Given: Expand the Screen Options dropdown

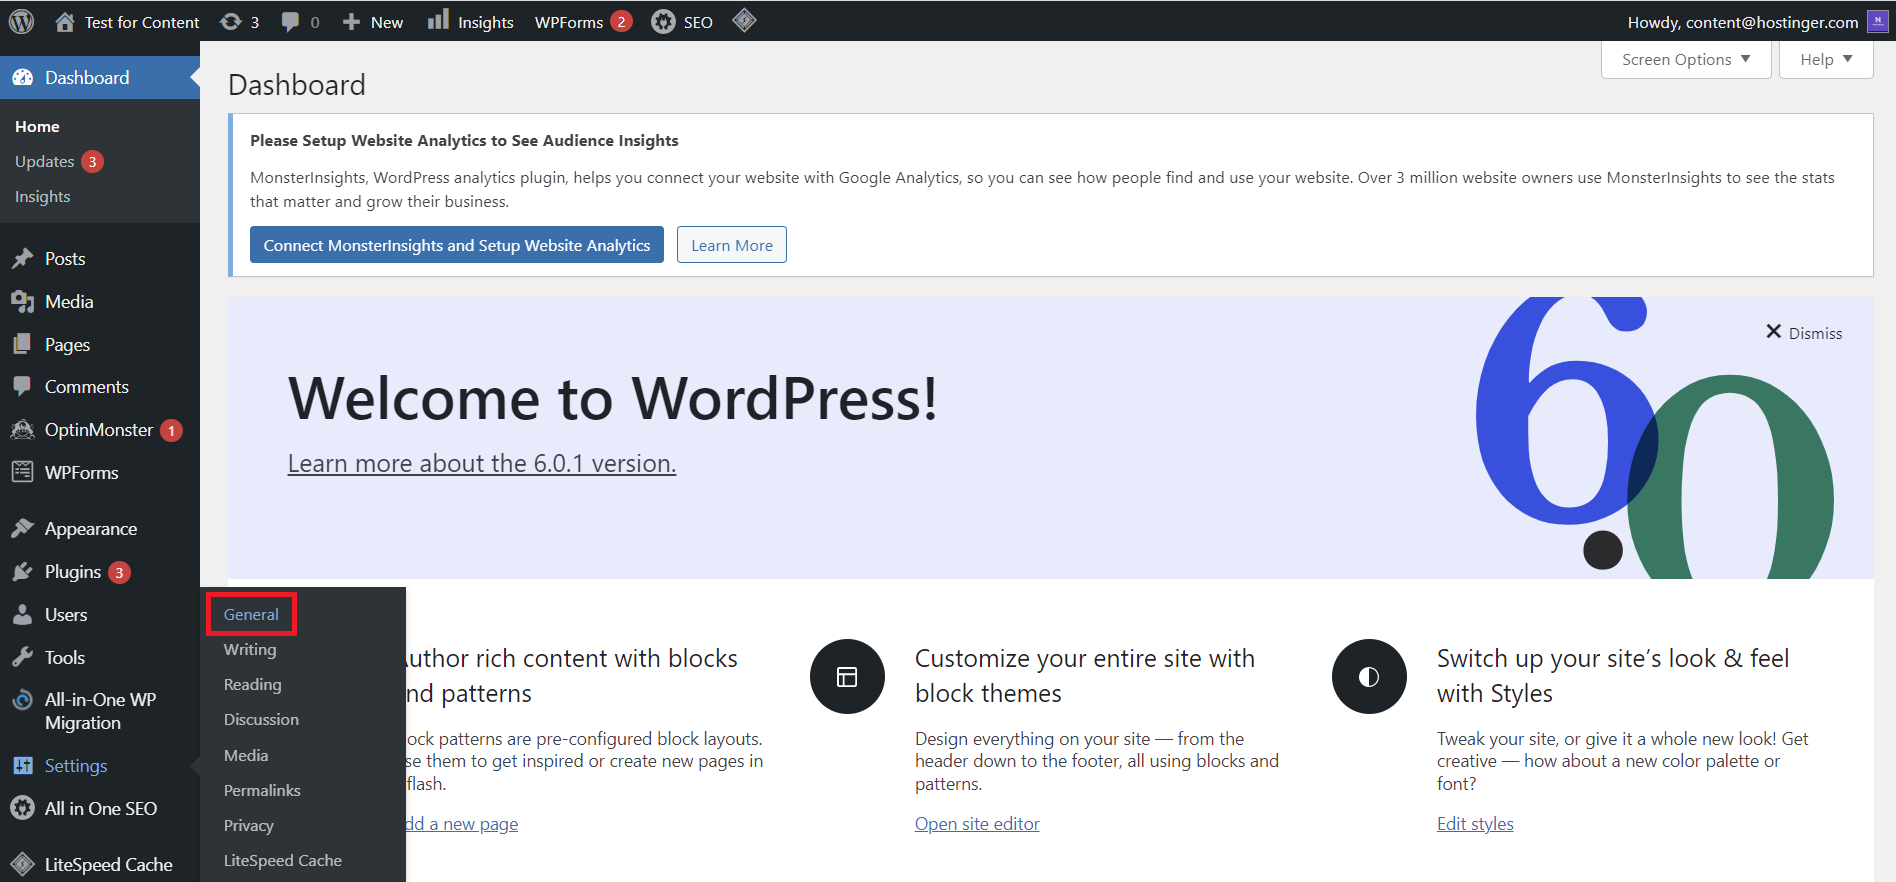Looking at the screenshot, I should coord(1685,59).
